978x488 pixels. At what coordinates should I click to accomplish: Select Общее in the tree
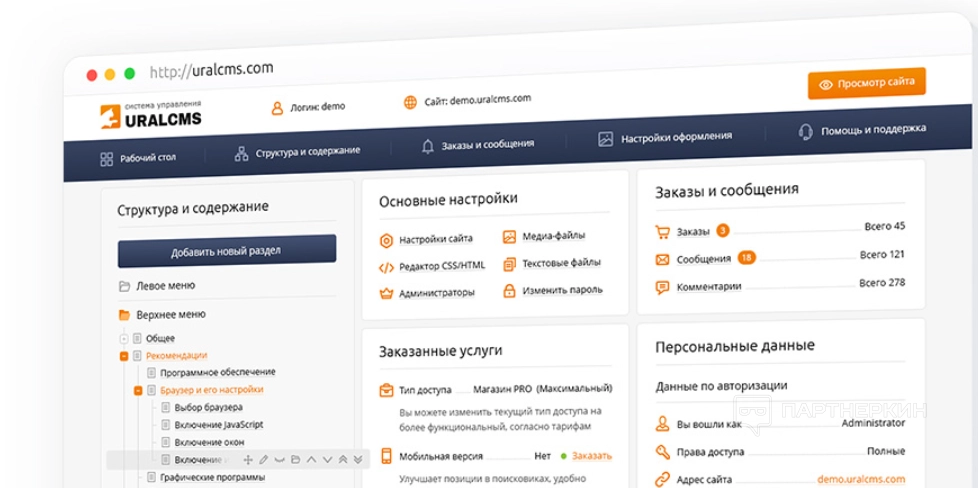160,338
